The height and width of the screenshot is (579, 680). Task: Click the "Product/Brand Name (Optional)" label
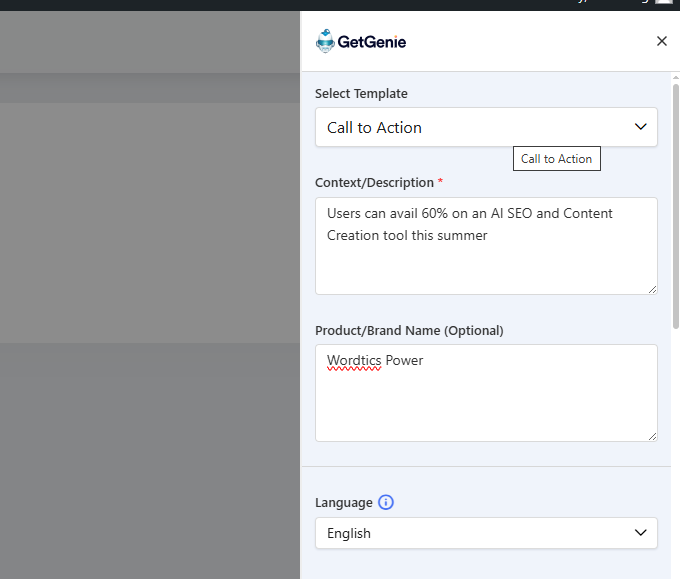(x=409, y=330)
